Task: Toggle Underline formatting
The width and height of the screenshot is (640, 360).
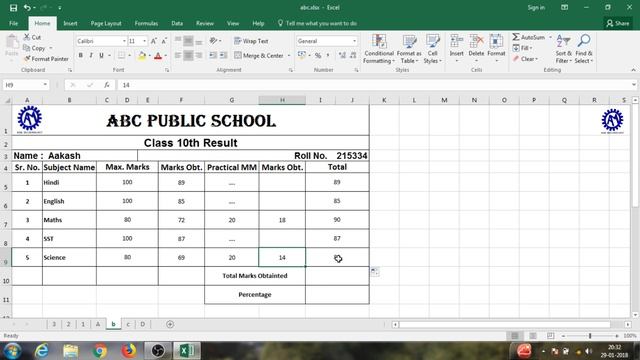Action: click(x=101, y=56)
